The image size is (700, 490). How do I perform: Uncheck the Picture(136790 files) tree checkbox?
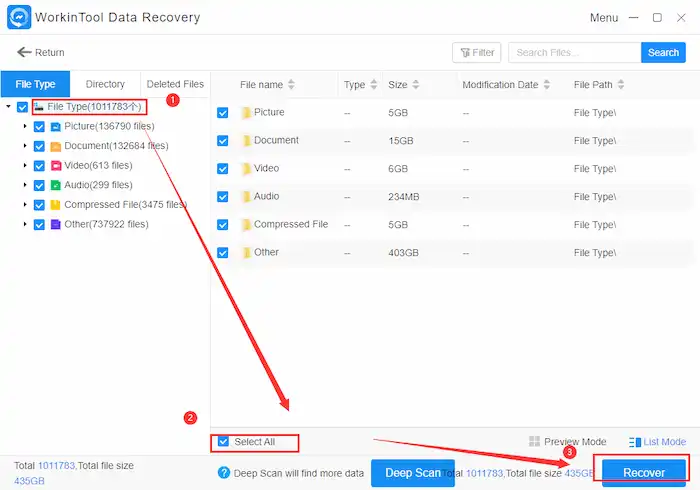39,127
